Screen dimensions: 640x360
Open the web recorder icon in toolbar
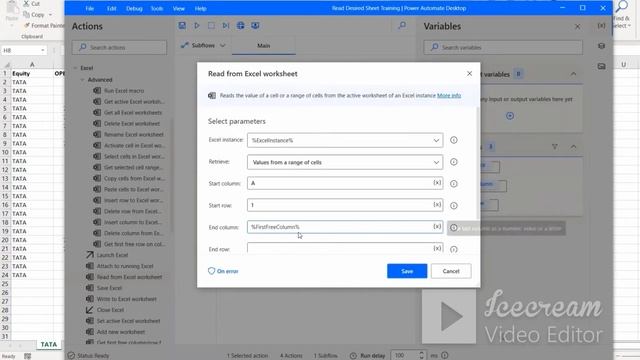[x=240, y=26]
